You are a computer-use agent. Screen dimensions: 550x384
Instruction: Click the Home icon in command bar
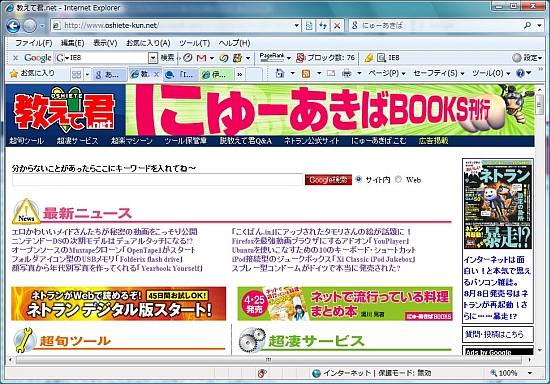[x=280, y=73]
